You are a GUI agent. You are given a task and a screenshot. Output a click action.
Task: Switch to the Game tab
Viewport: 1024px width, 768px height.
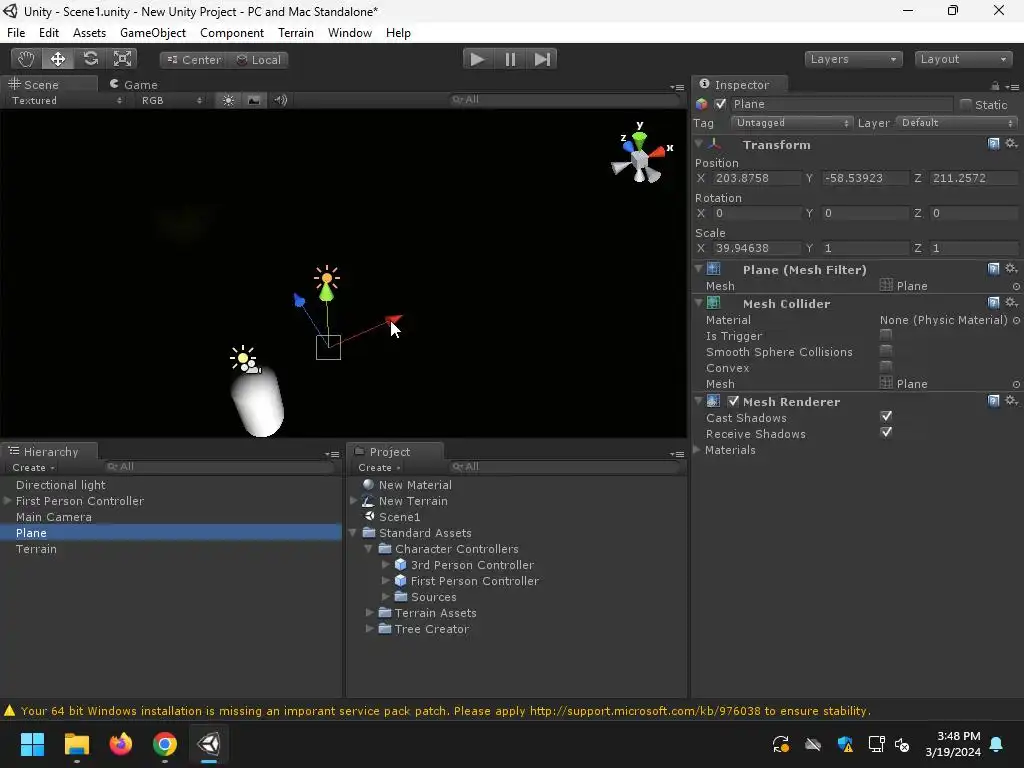(134, 84)
